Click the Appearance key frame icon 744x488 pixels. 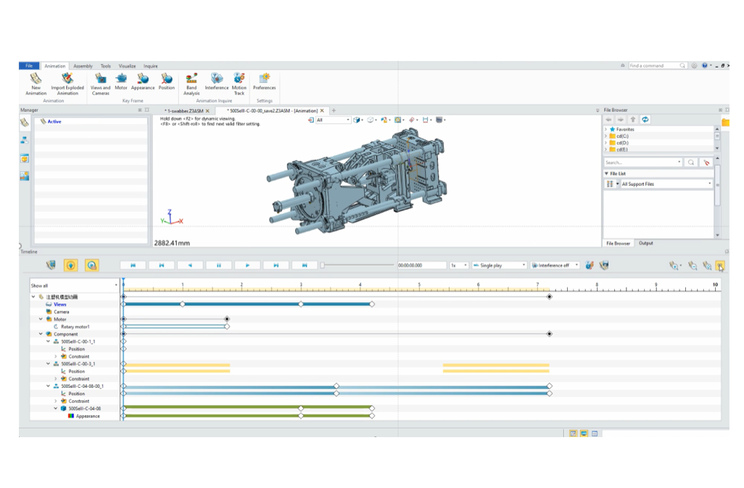[143, 78]
